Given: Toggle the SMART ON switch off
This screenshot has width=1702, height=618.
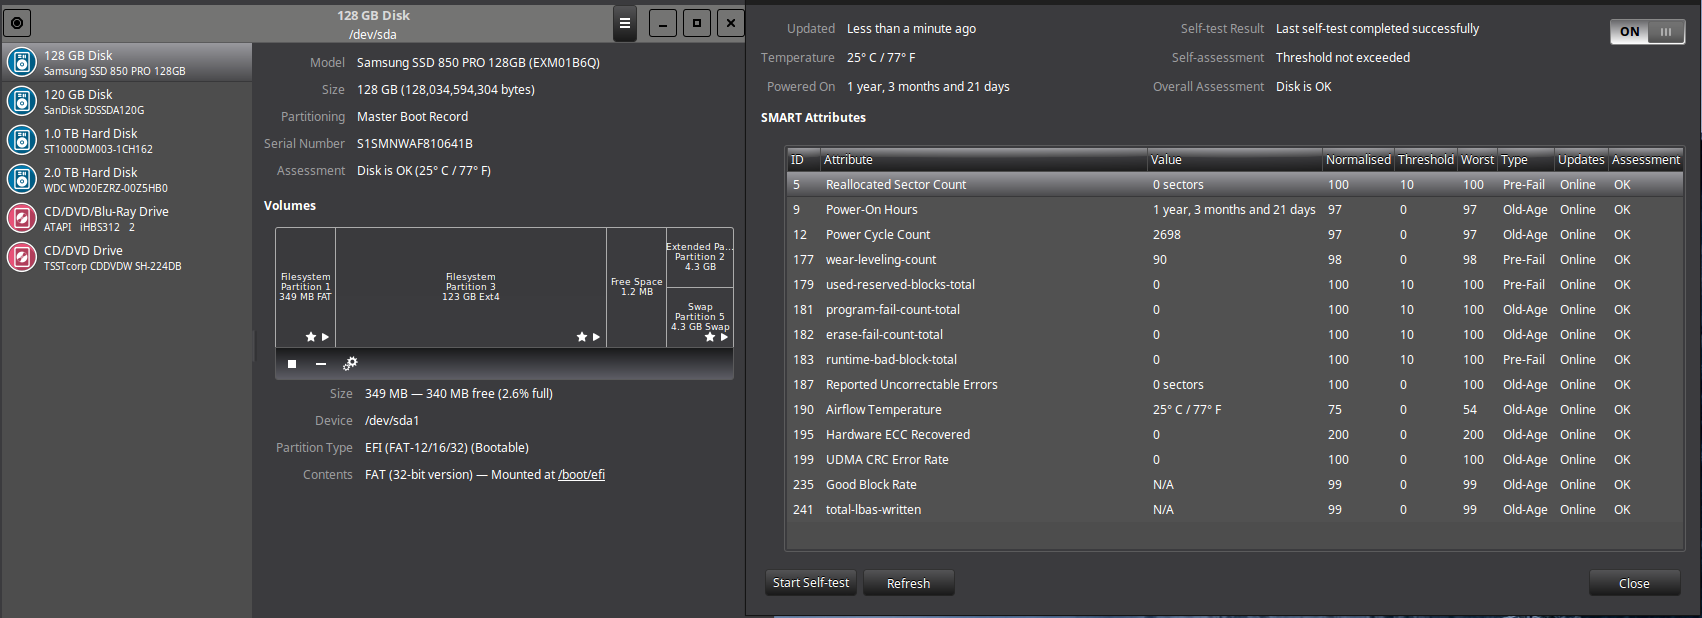Looking at the screenshot, I should (x=1647, y=32).
